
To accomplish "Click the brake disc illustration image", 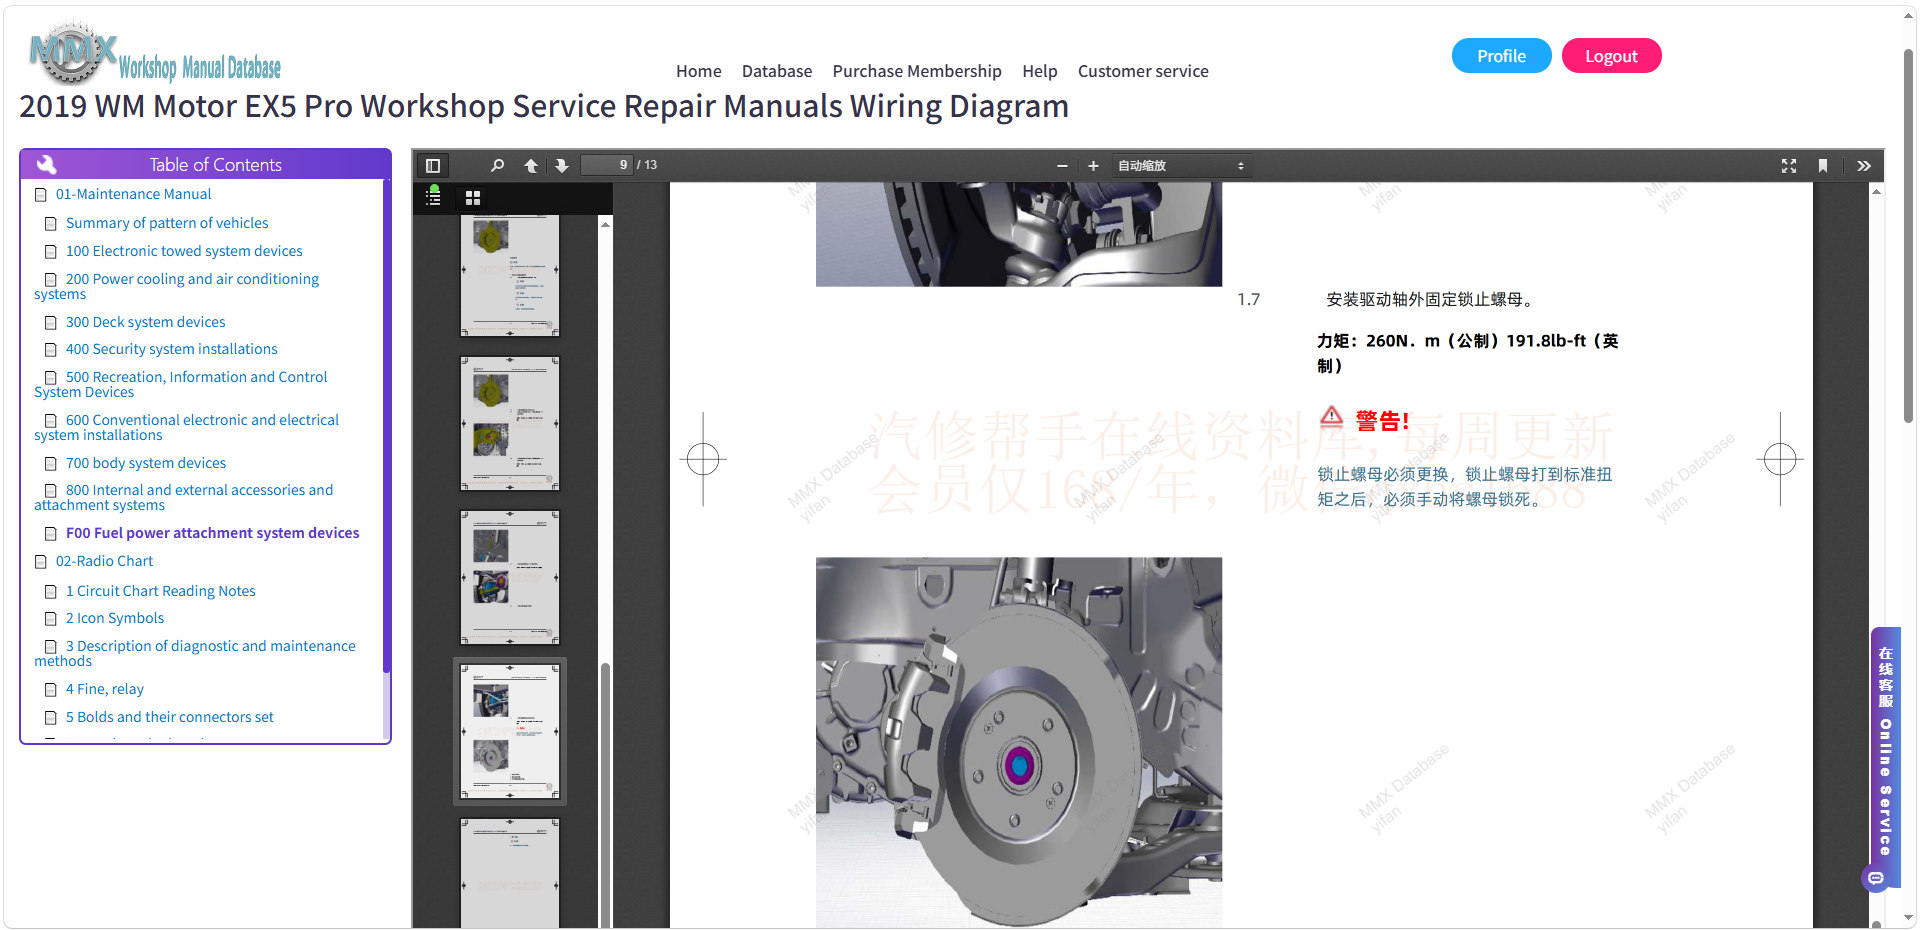I will 1019,742.
